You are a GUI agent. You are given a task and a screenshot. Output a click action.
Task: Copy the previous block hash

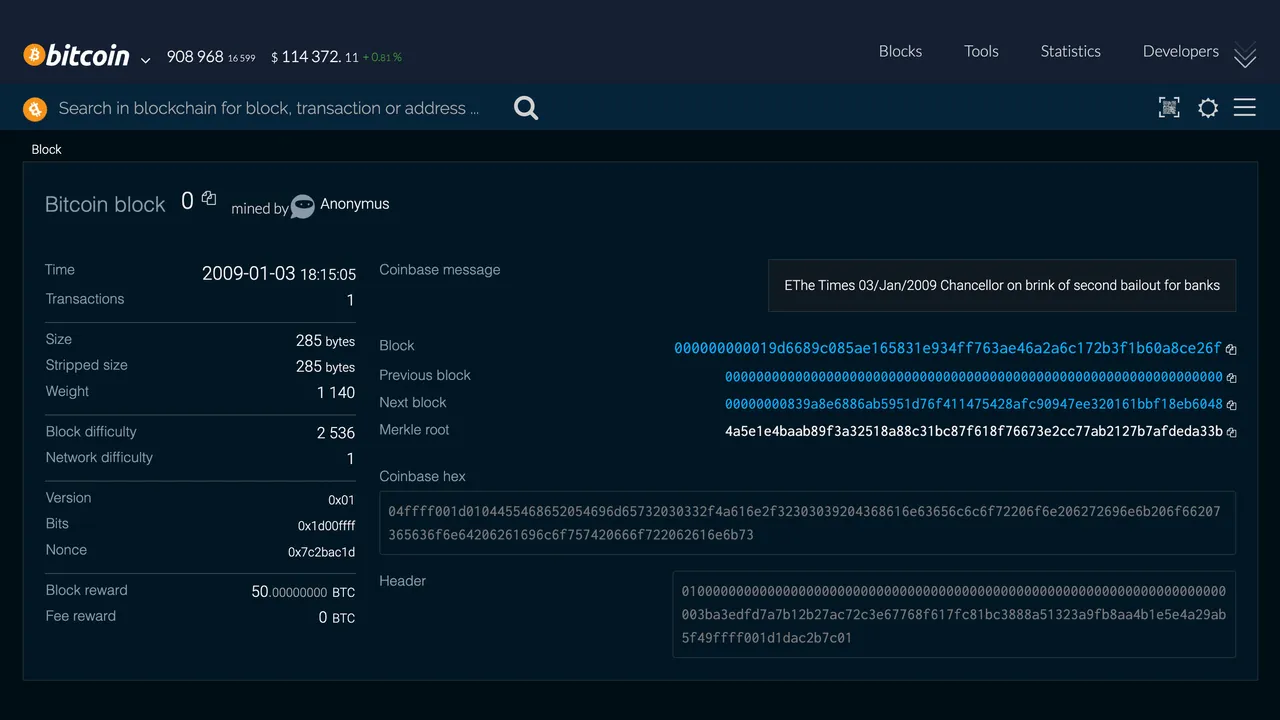[1231, 378]
